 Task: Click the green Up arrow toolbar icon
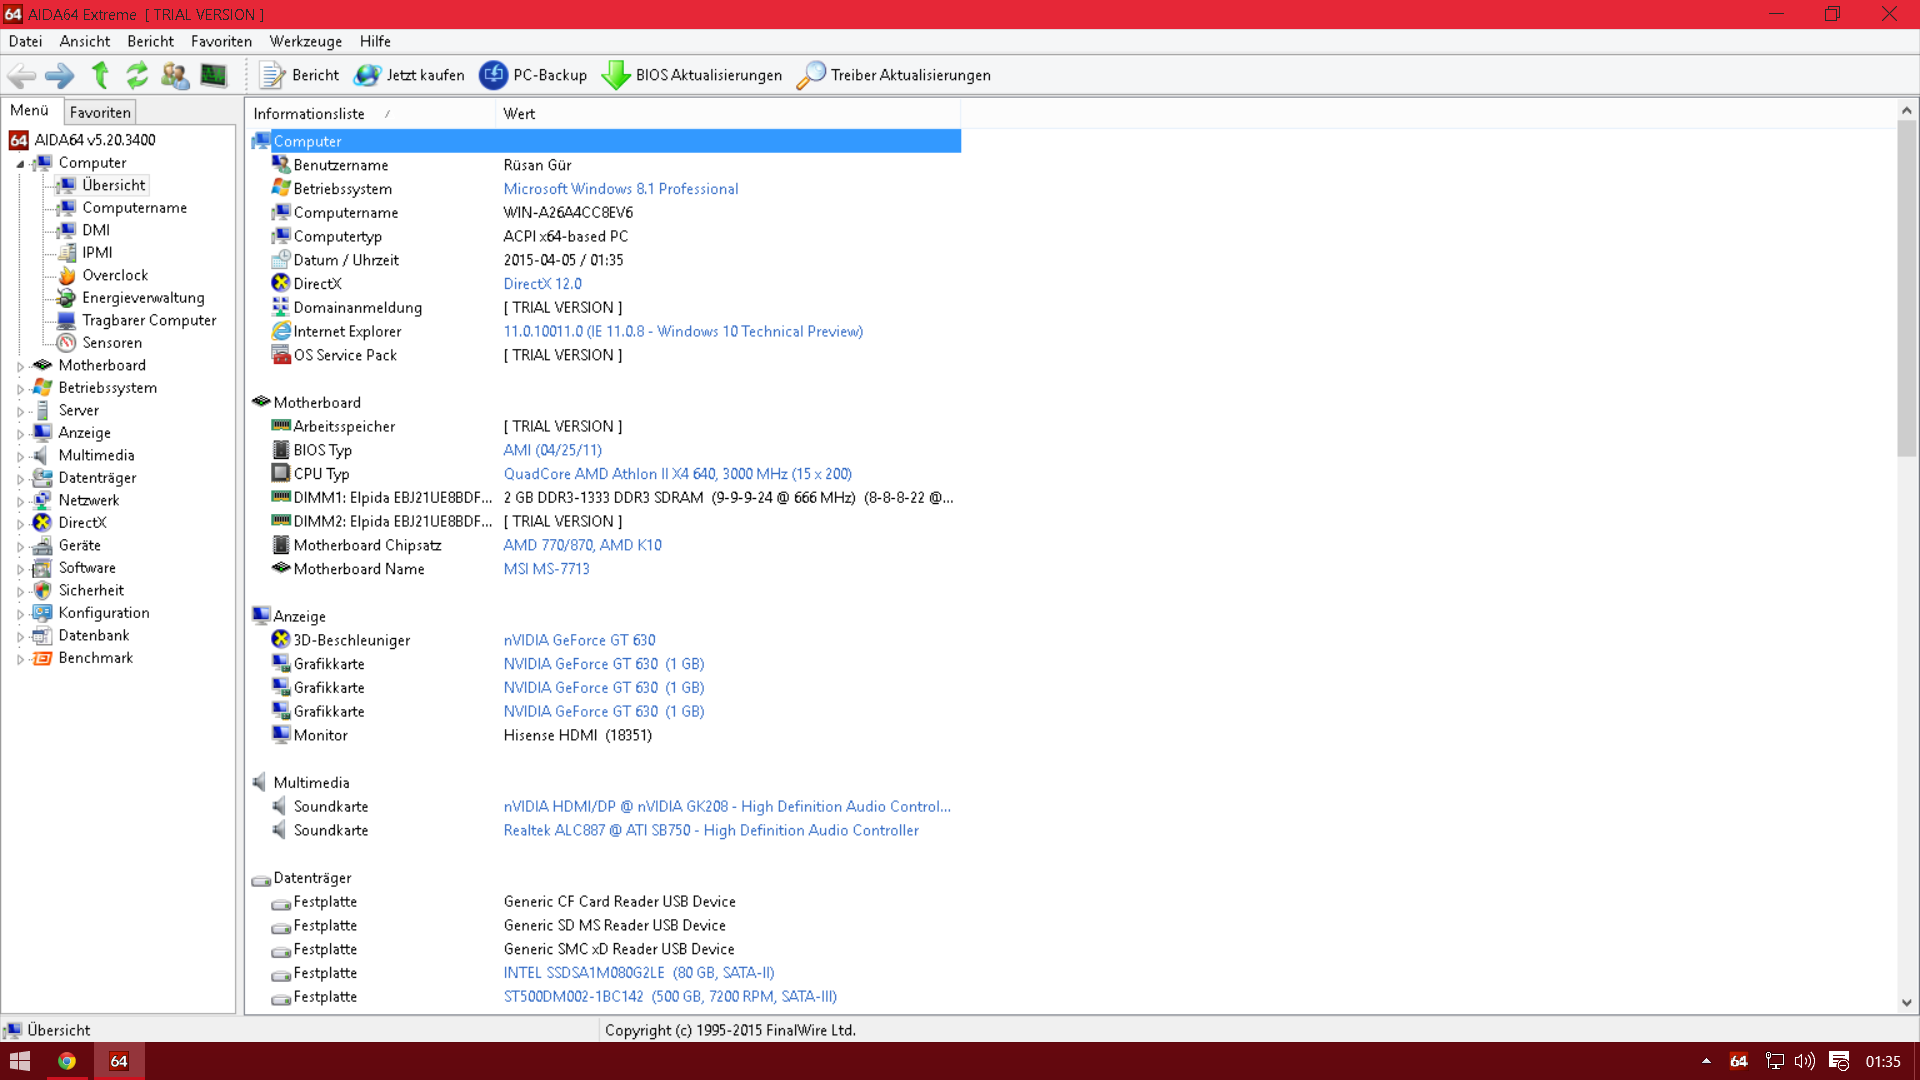100,75
